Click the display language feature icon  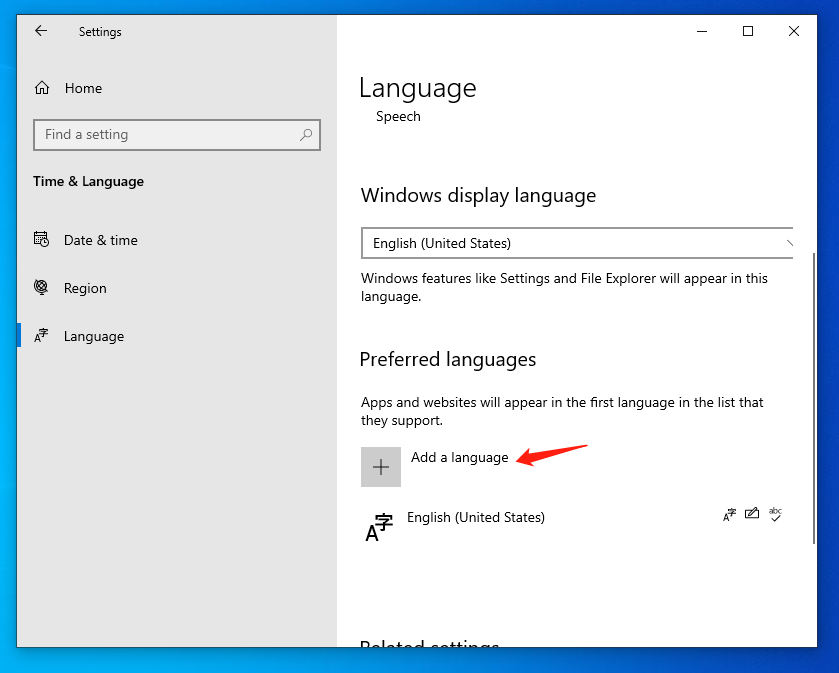[x=729, y=515]
